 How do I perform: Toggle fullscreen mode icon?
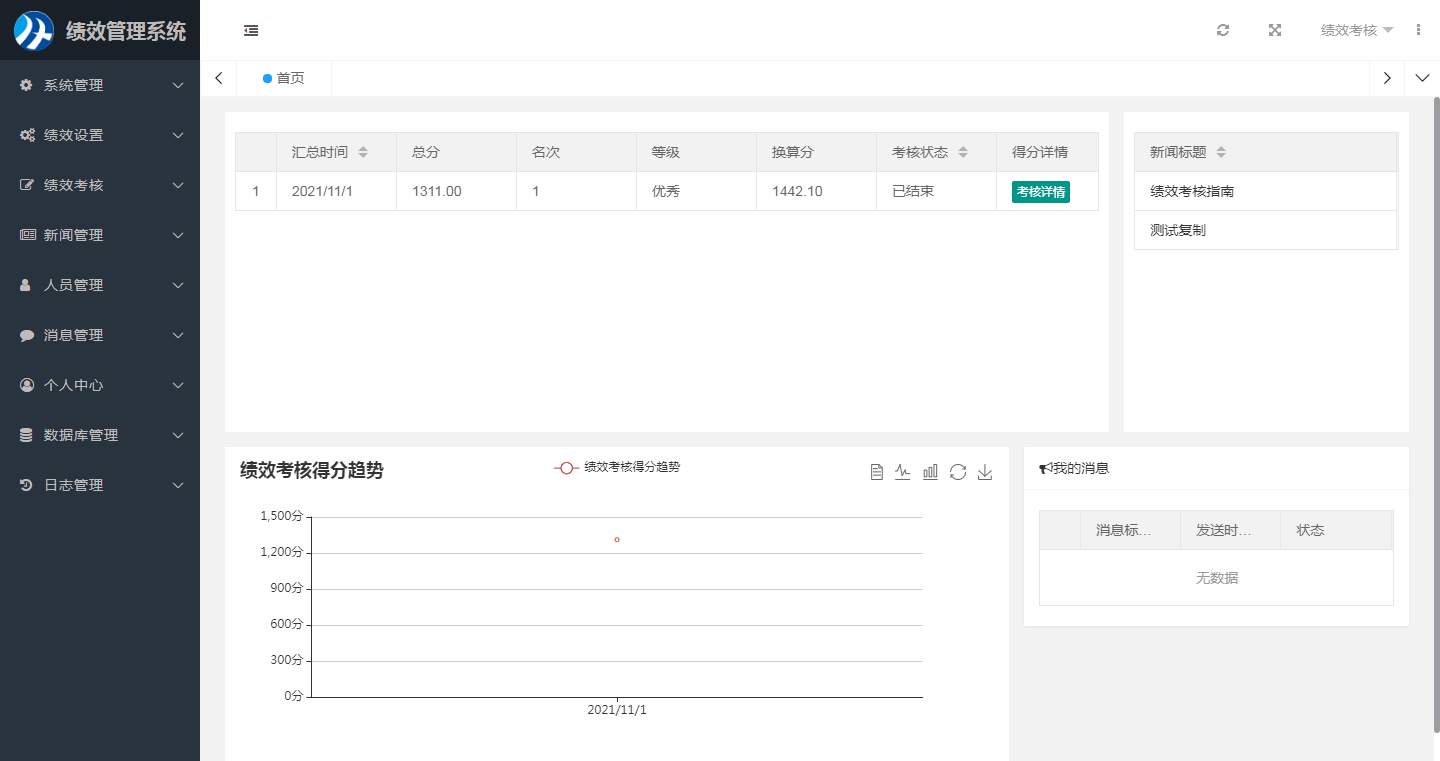[x=1275, y=30]
